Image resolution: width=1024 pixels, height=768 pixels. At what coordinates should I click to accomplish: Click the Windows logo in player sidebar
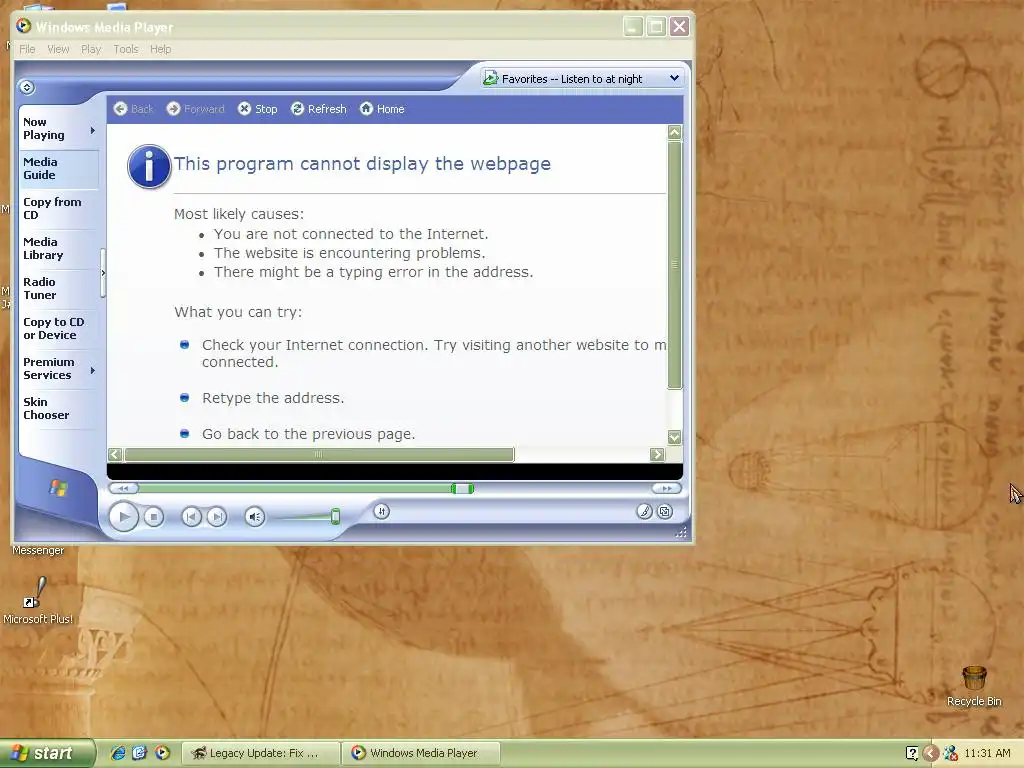tap(58, 488)
